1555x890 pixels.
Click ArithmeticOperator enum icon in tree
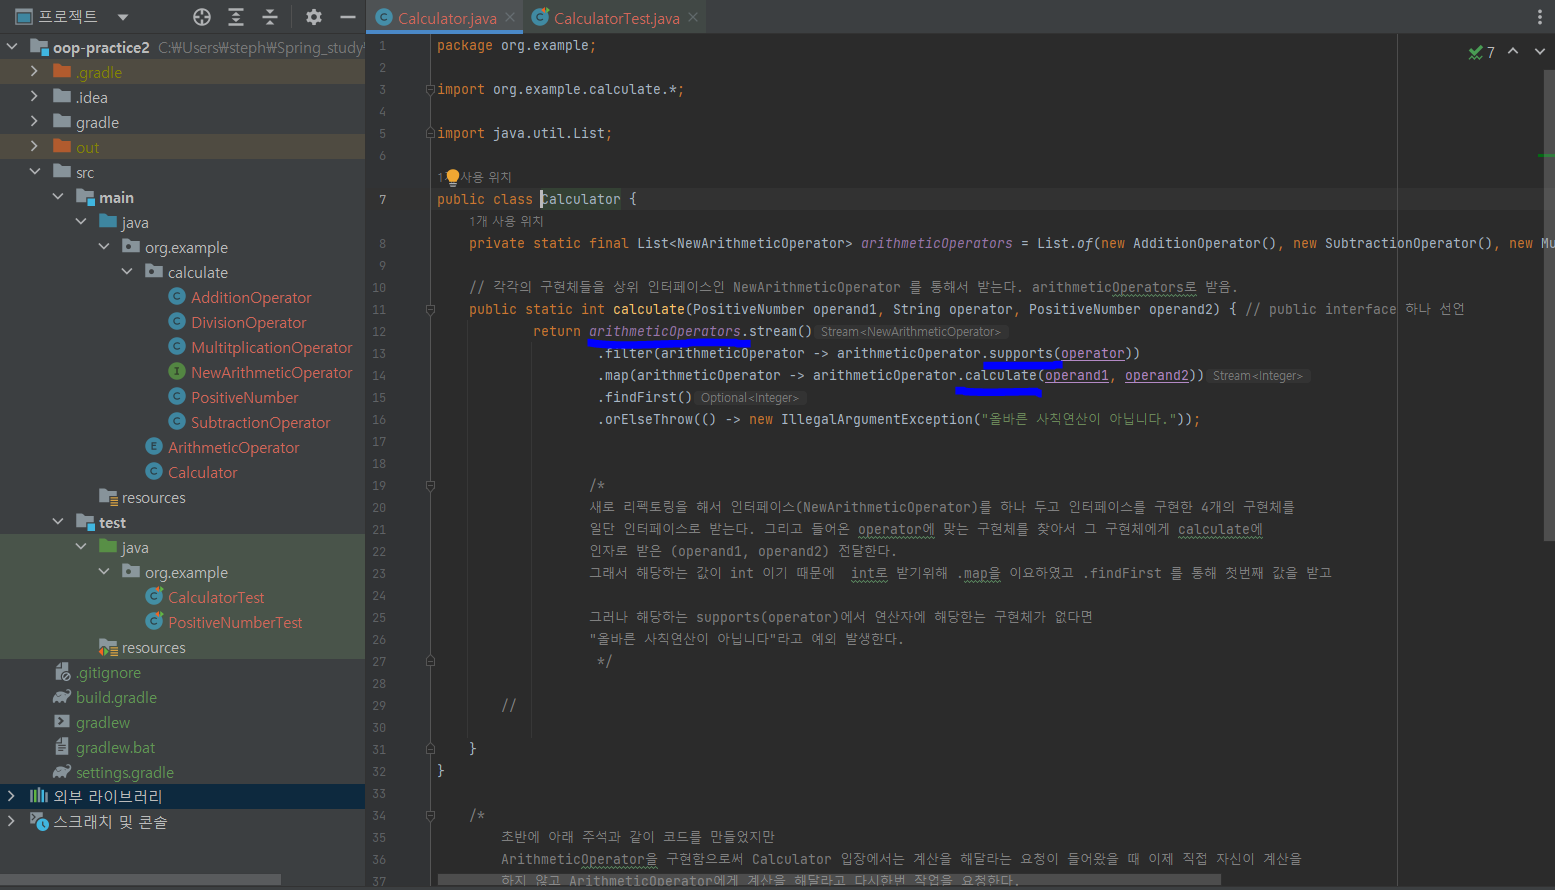point(154,446)
